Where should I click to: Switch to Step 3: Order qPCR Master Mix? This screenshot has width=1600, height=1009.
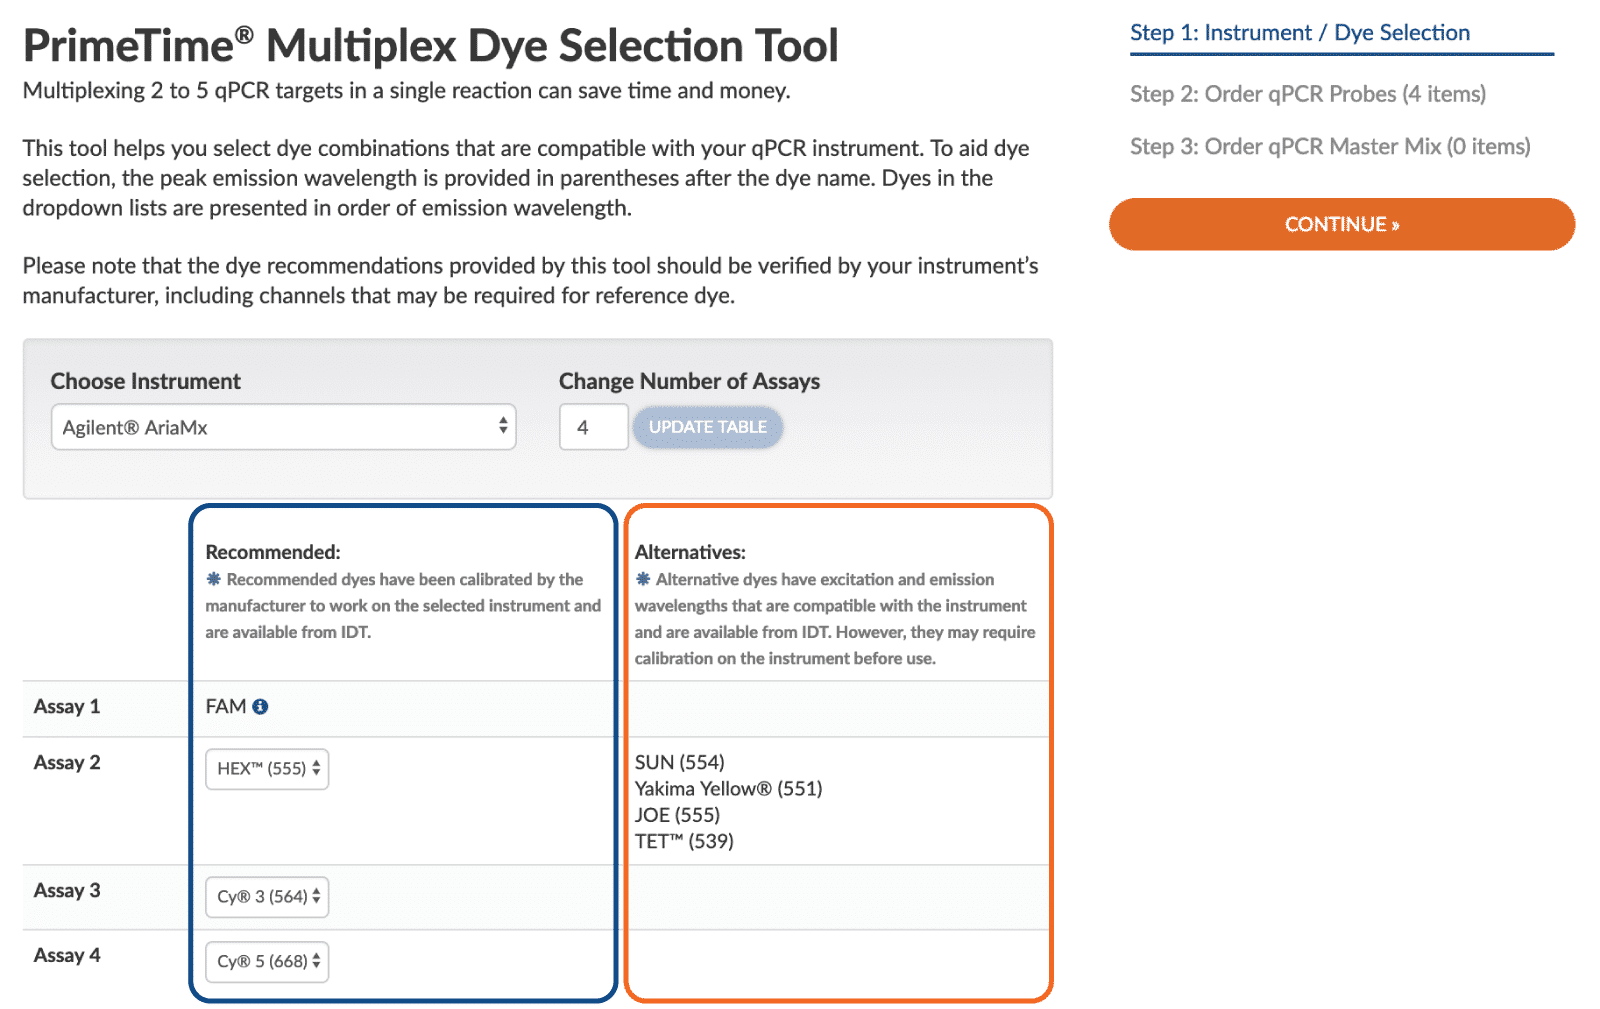[1329, 147]
